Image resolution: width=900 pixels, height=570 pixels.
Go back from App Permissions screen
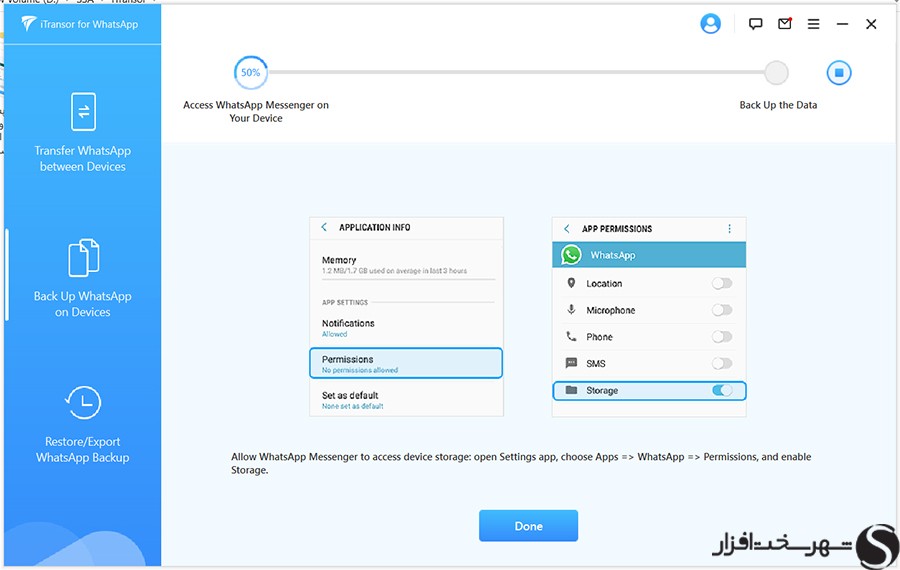pyautogui.click(x=567, y=228)
